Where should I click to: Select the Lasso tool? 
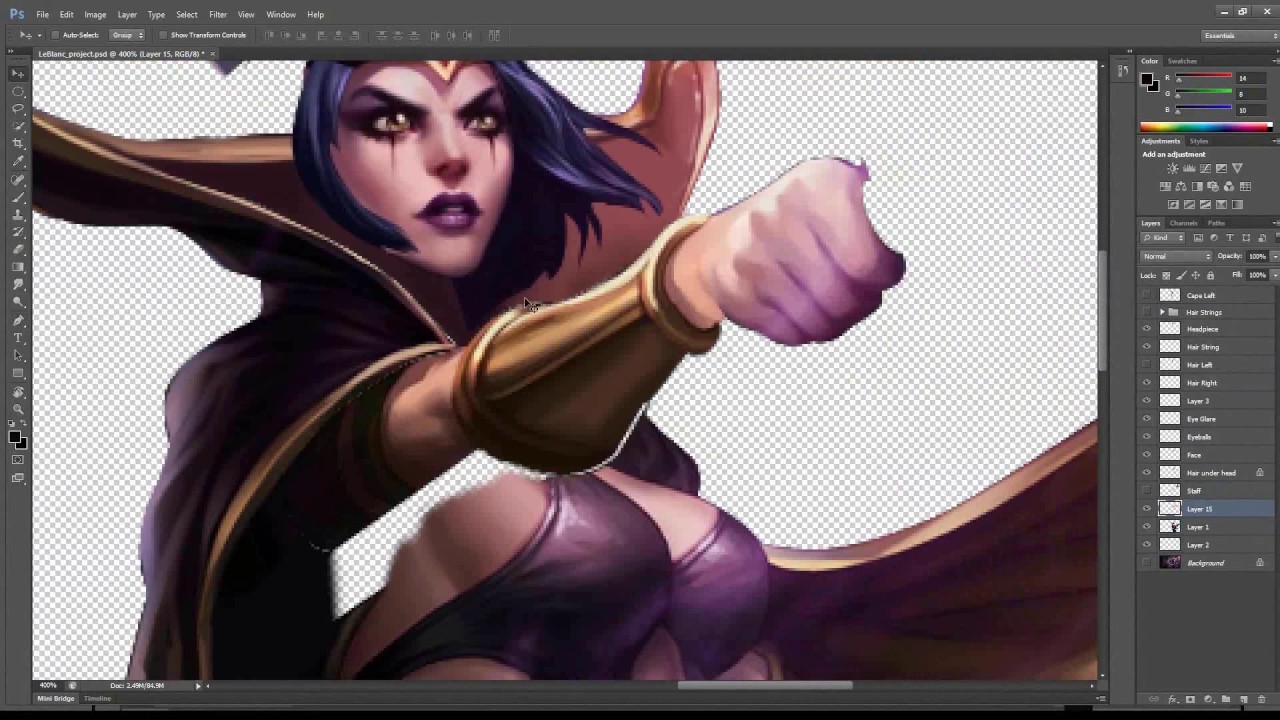[18, 109]
